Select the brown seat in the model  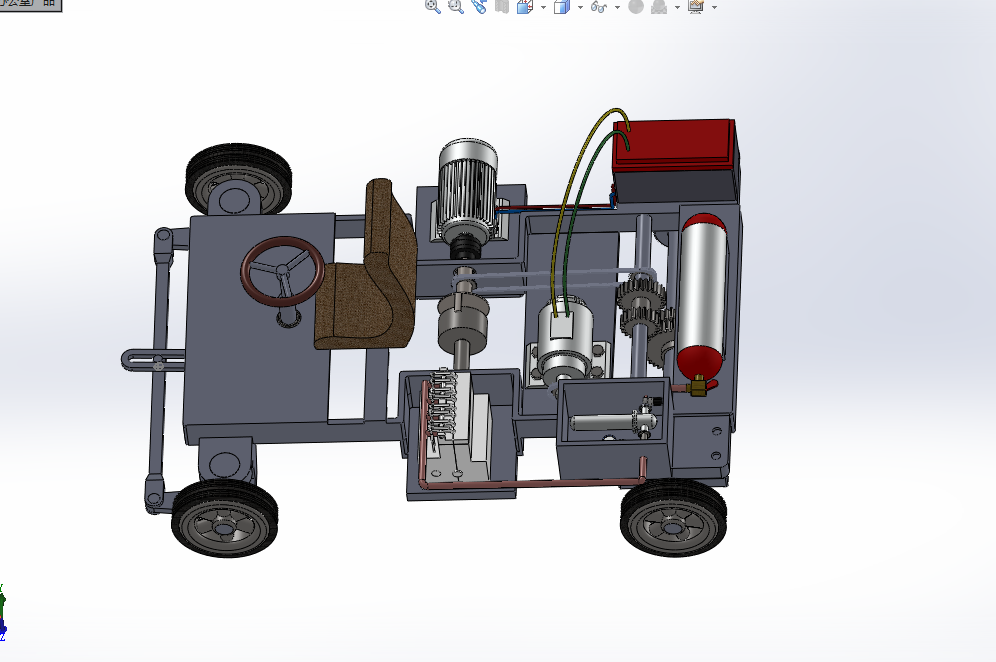click(x=367, y=264)
